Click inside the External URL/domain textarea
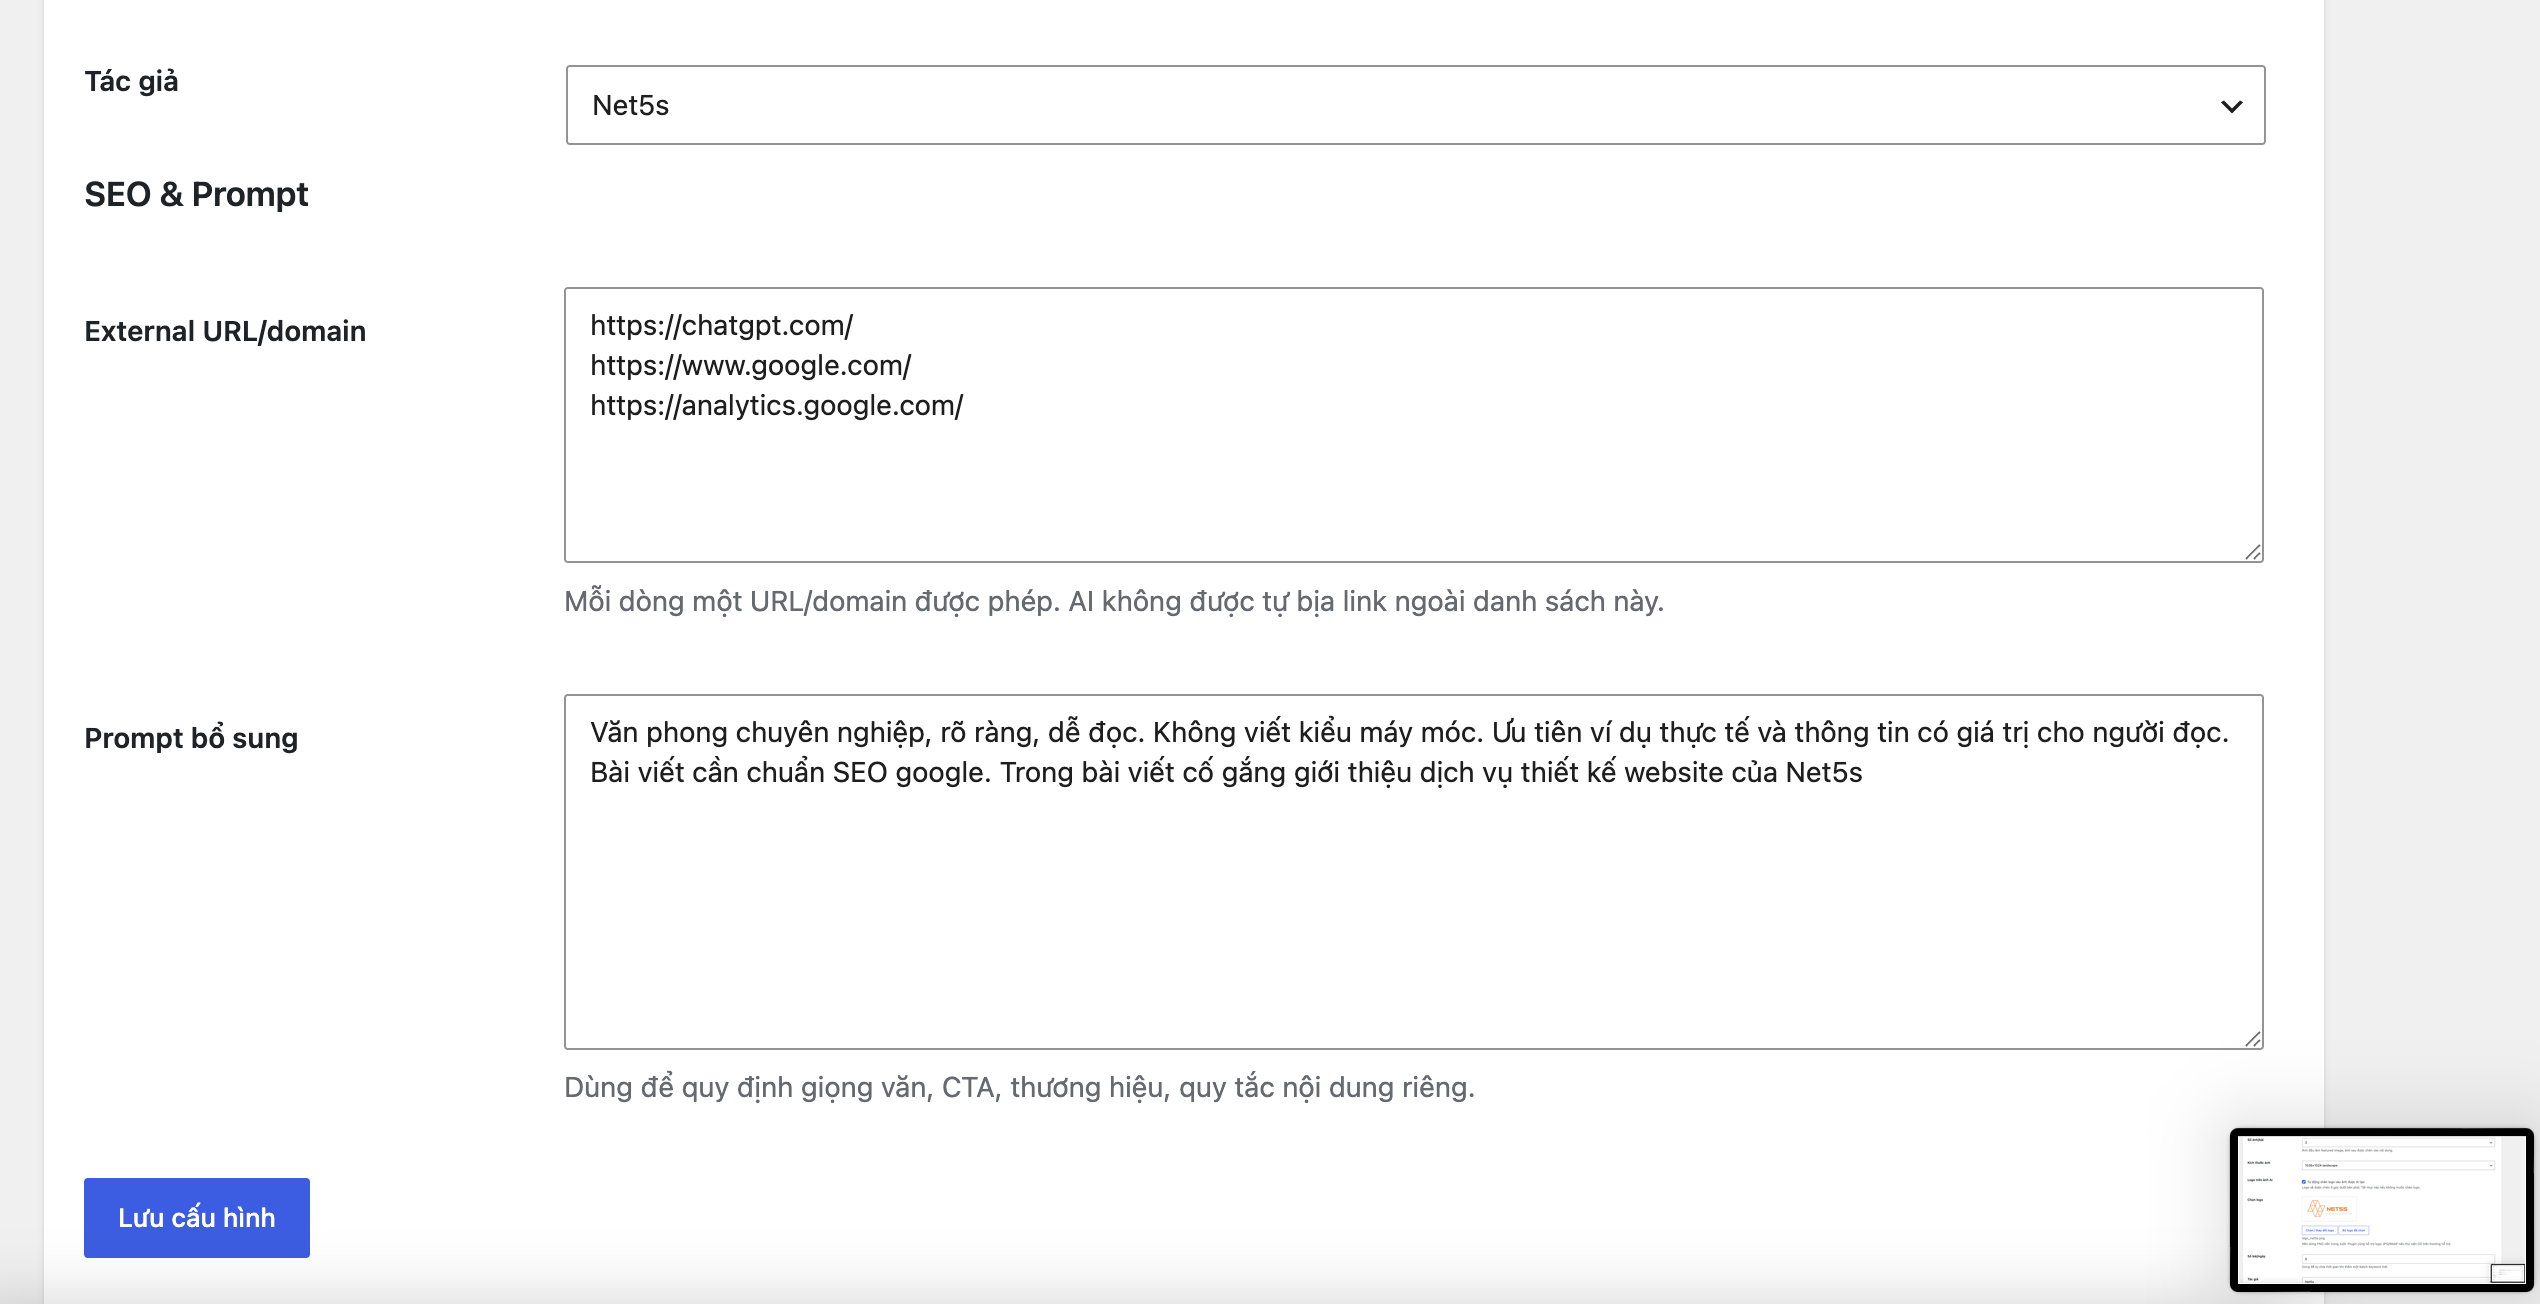Screen dimensions: 2540x1304 pos(1414,425)
